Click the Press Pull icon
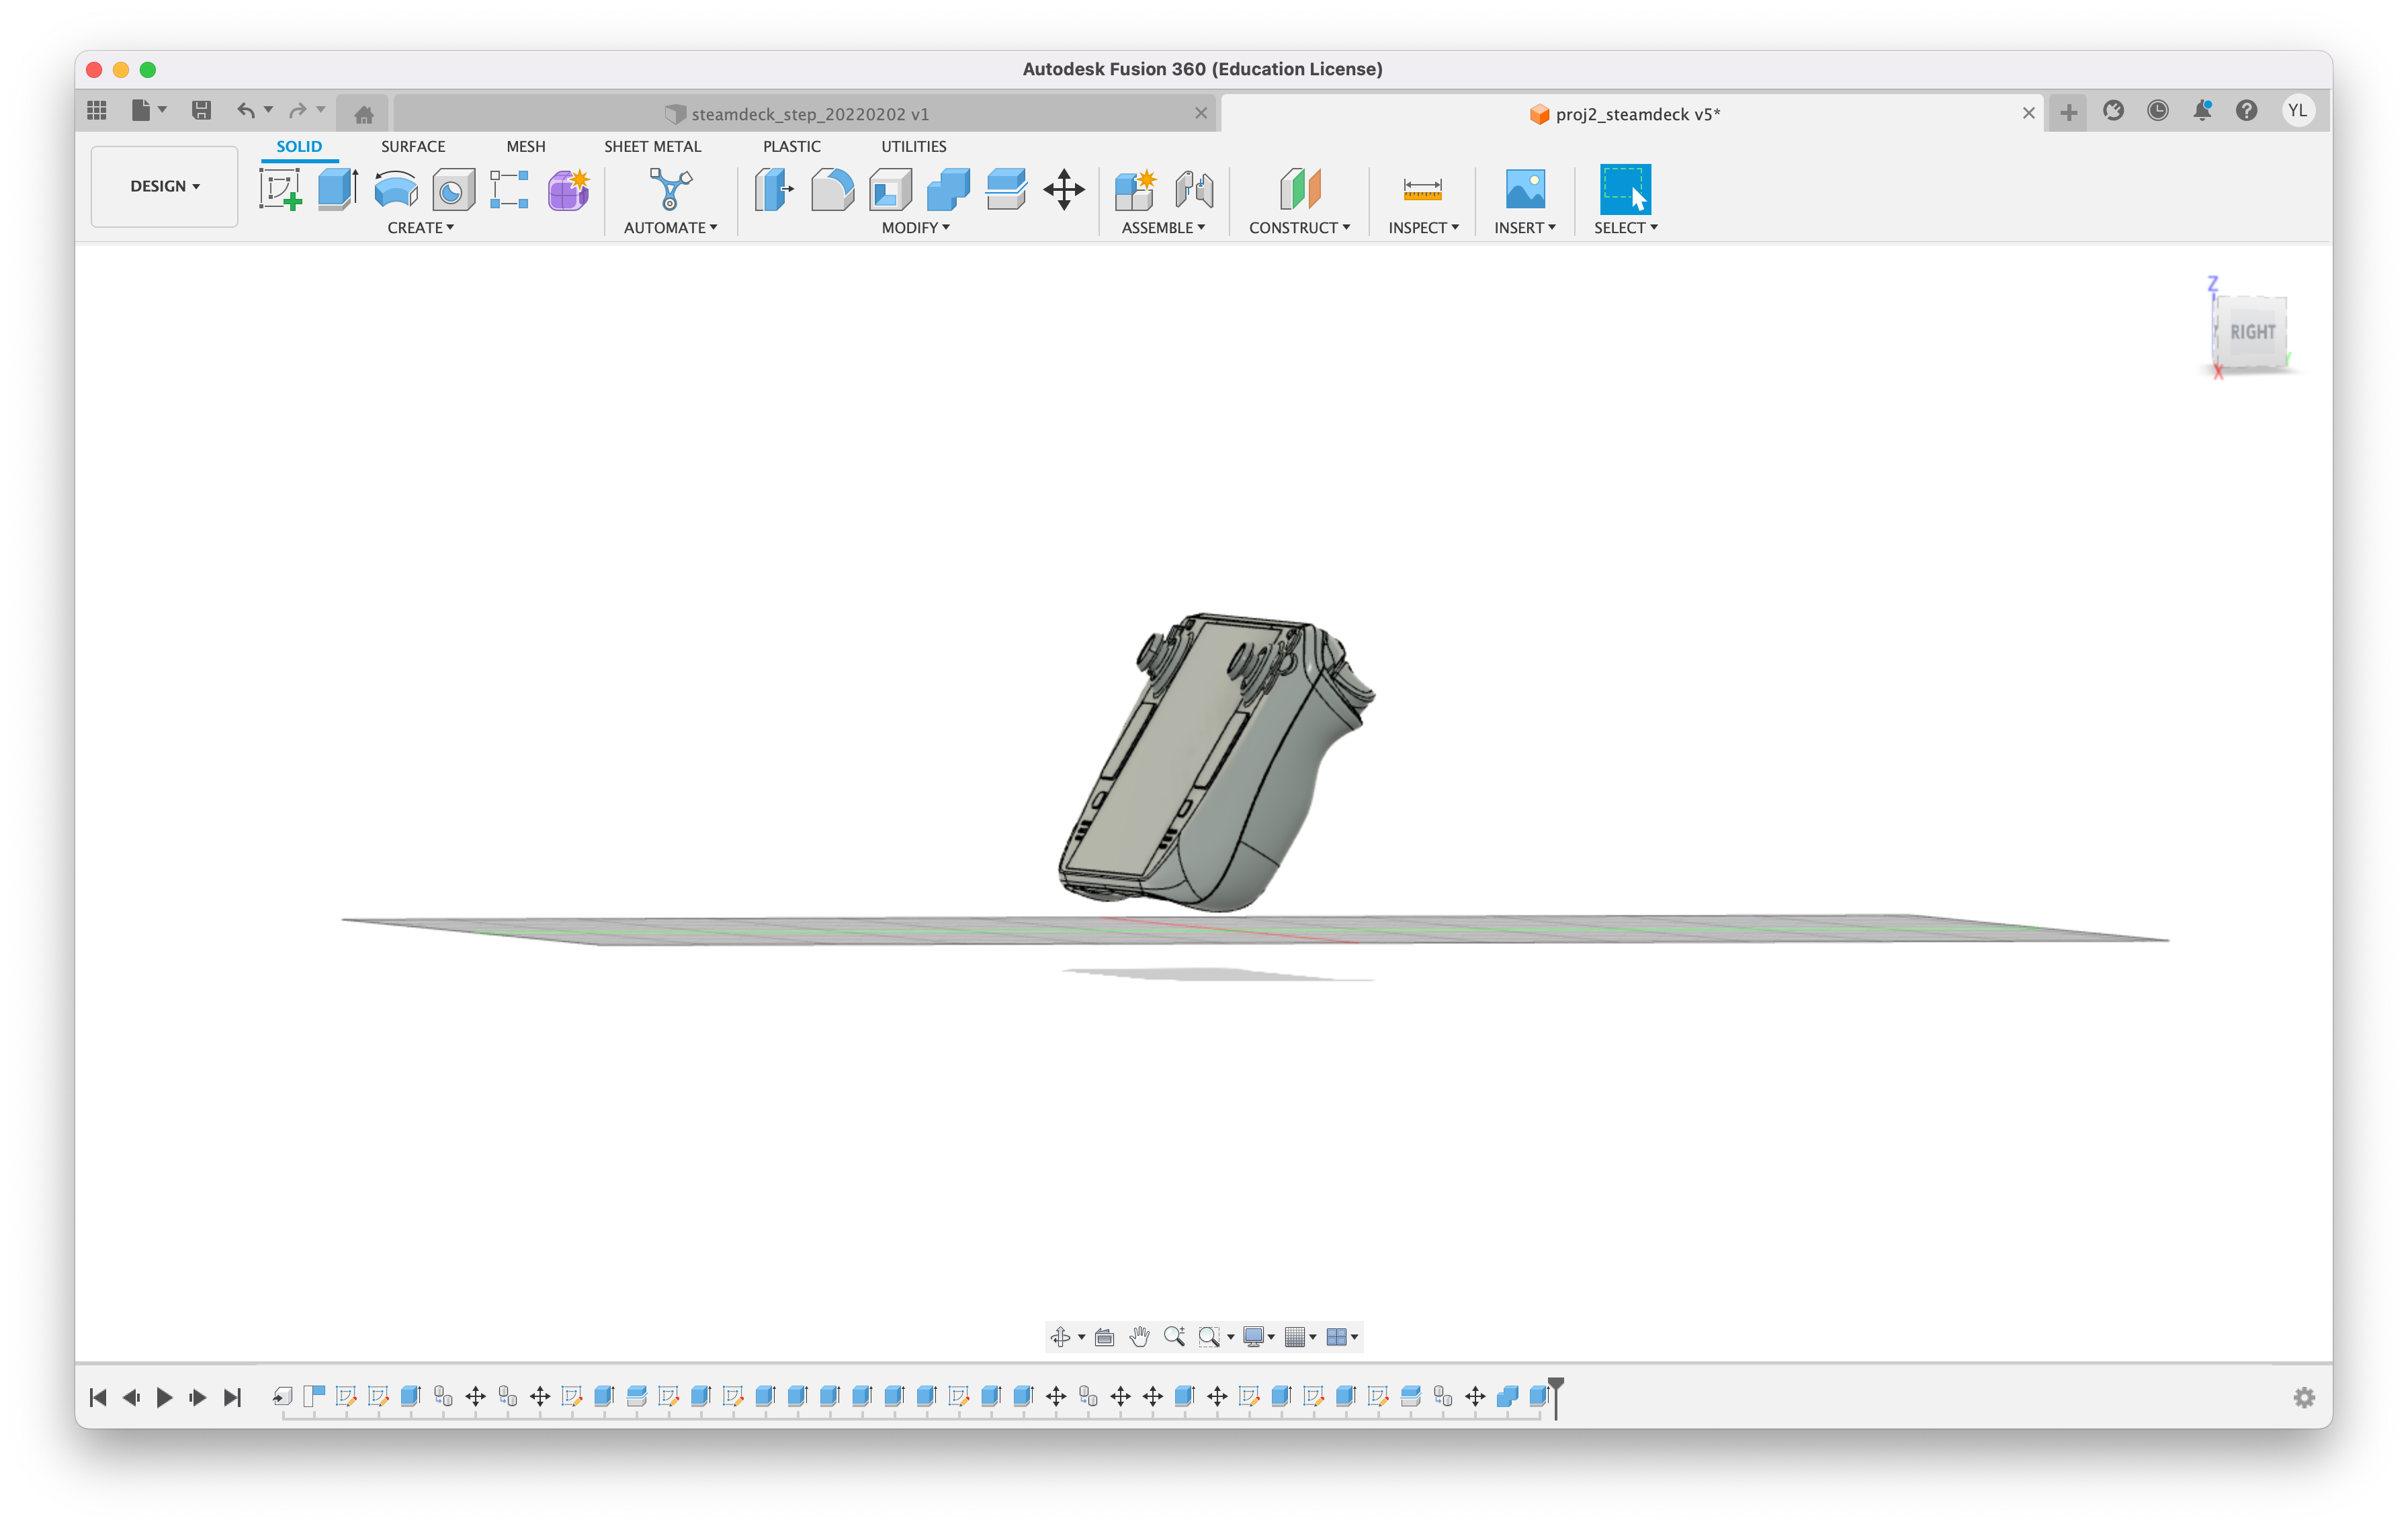This screenshot has height=1528, width=2408. pyautogui.click(x=773, y=189)
